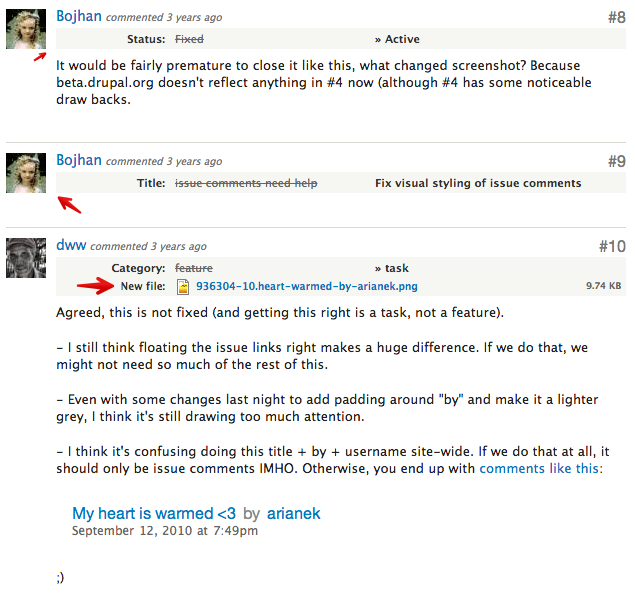The width and height of the screenshot is (635, 595).
Task: Open Bojhan's profile from comment #9
Action: [x=79, y=160]
